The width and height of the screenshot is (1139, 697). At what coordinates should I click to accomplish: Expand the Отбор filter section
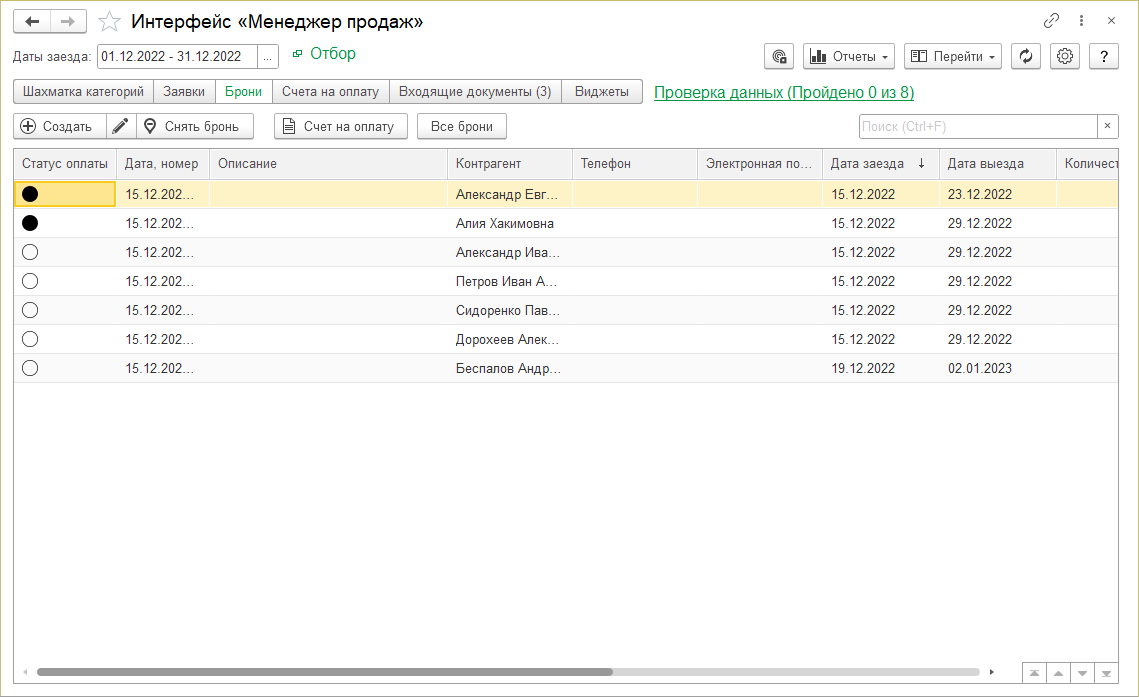click(x=324, y=54)
